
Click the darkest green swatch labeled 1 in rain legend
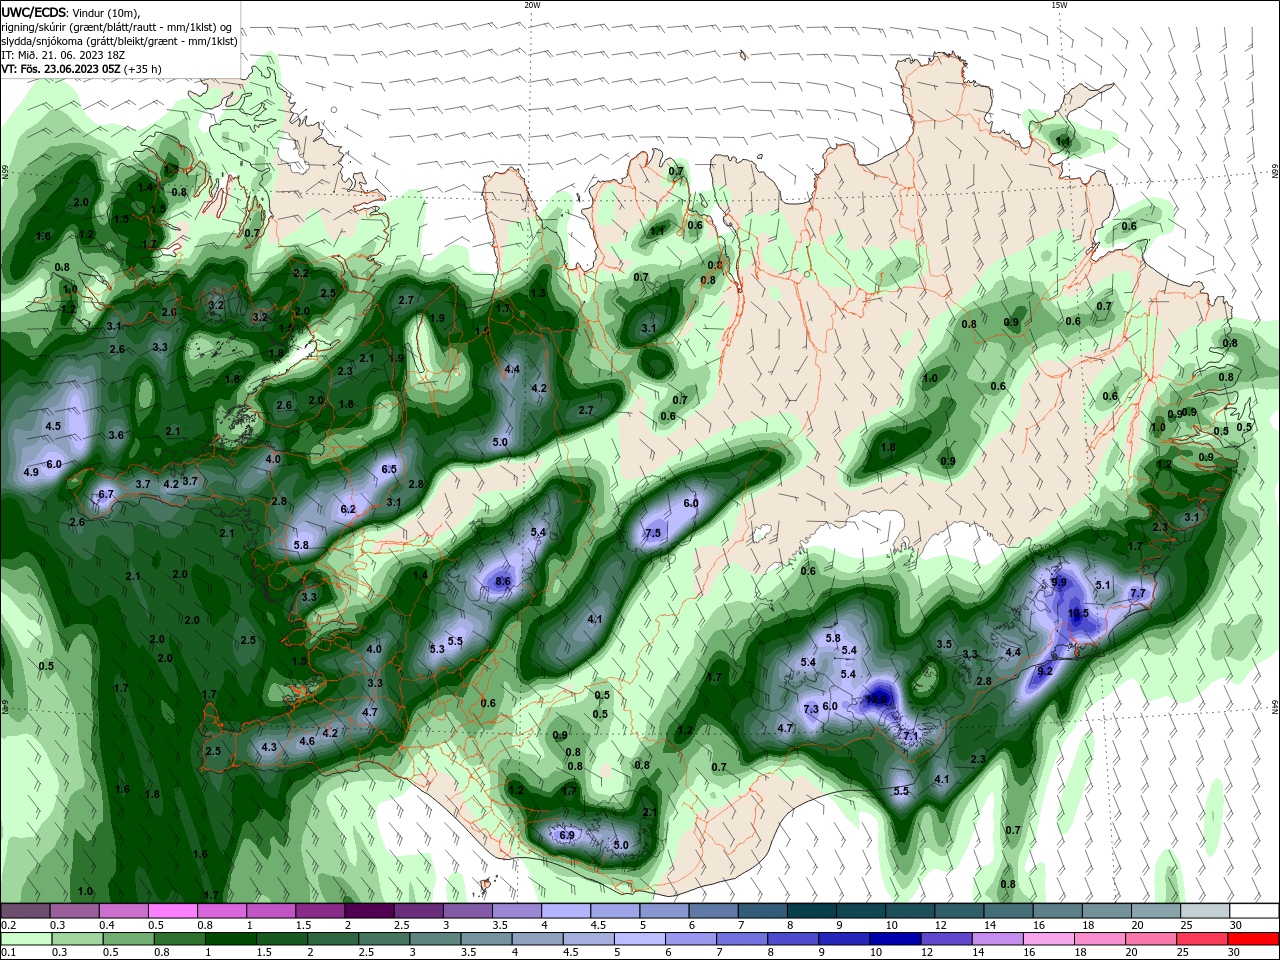(x=231, y=939)
